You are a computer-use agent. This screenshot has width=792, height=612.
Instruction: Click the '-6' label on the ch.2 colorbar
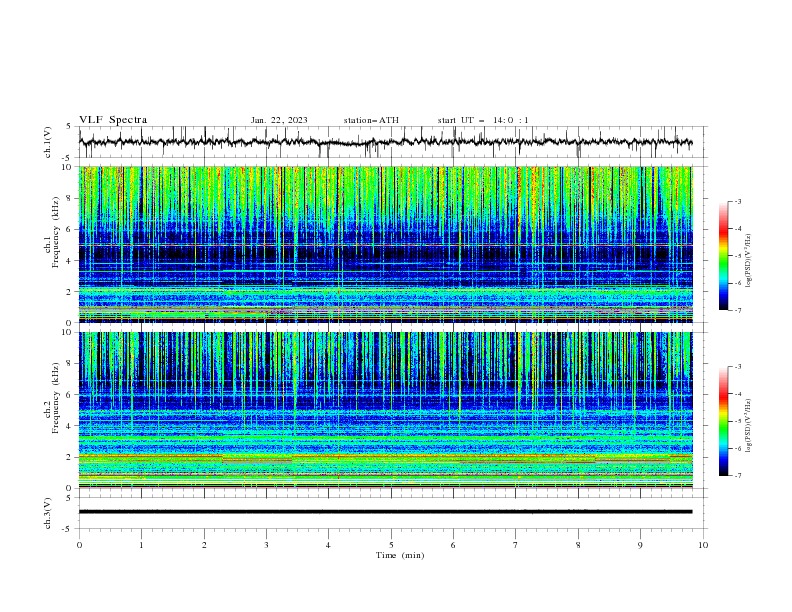737,448
